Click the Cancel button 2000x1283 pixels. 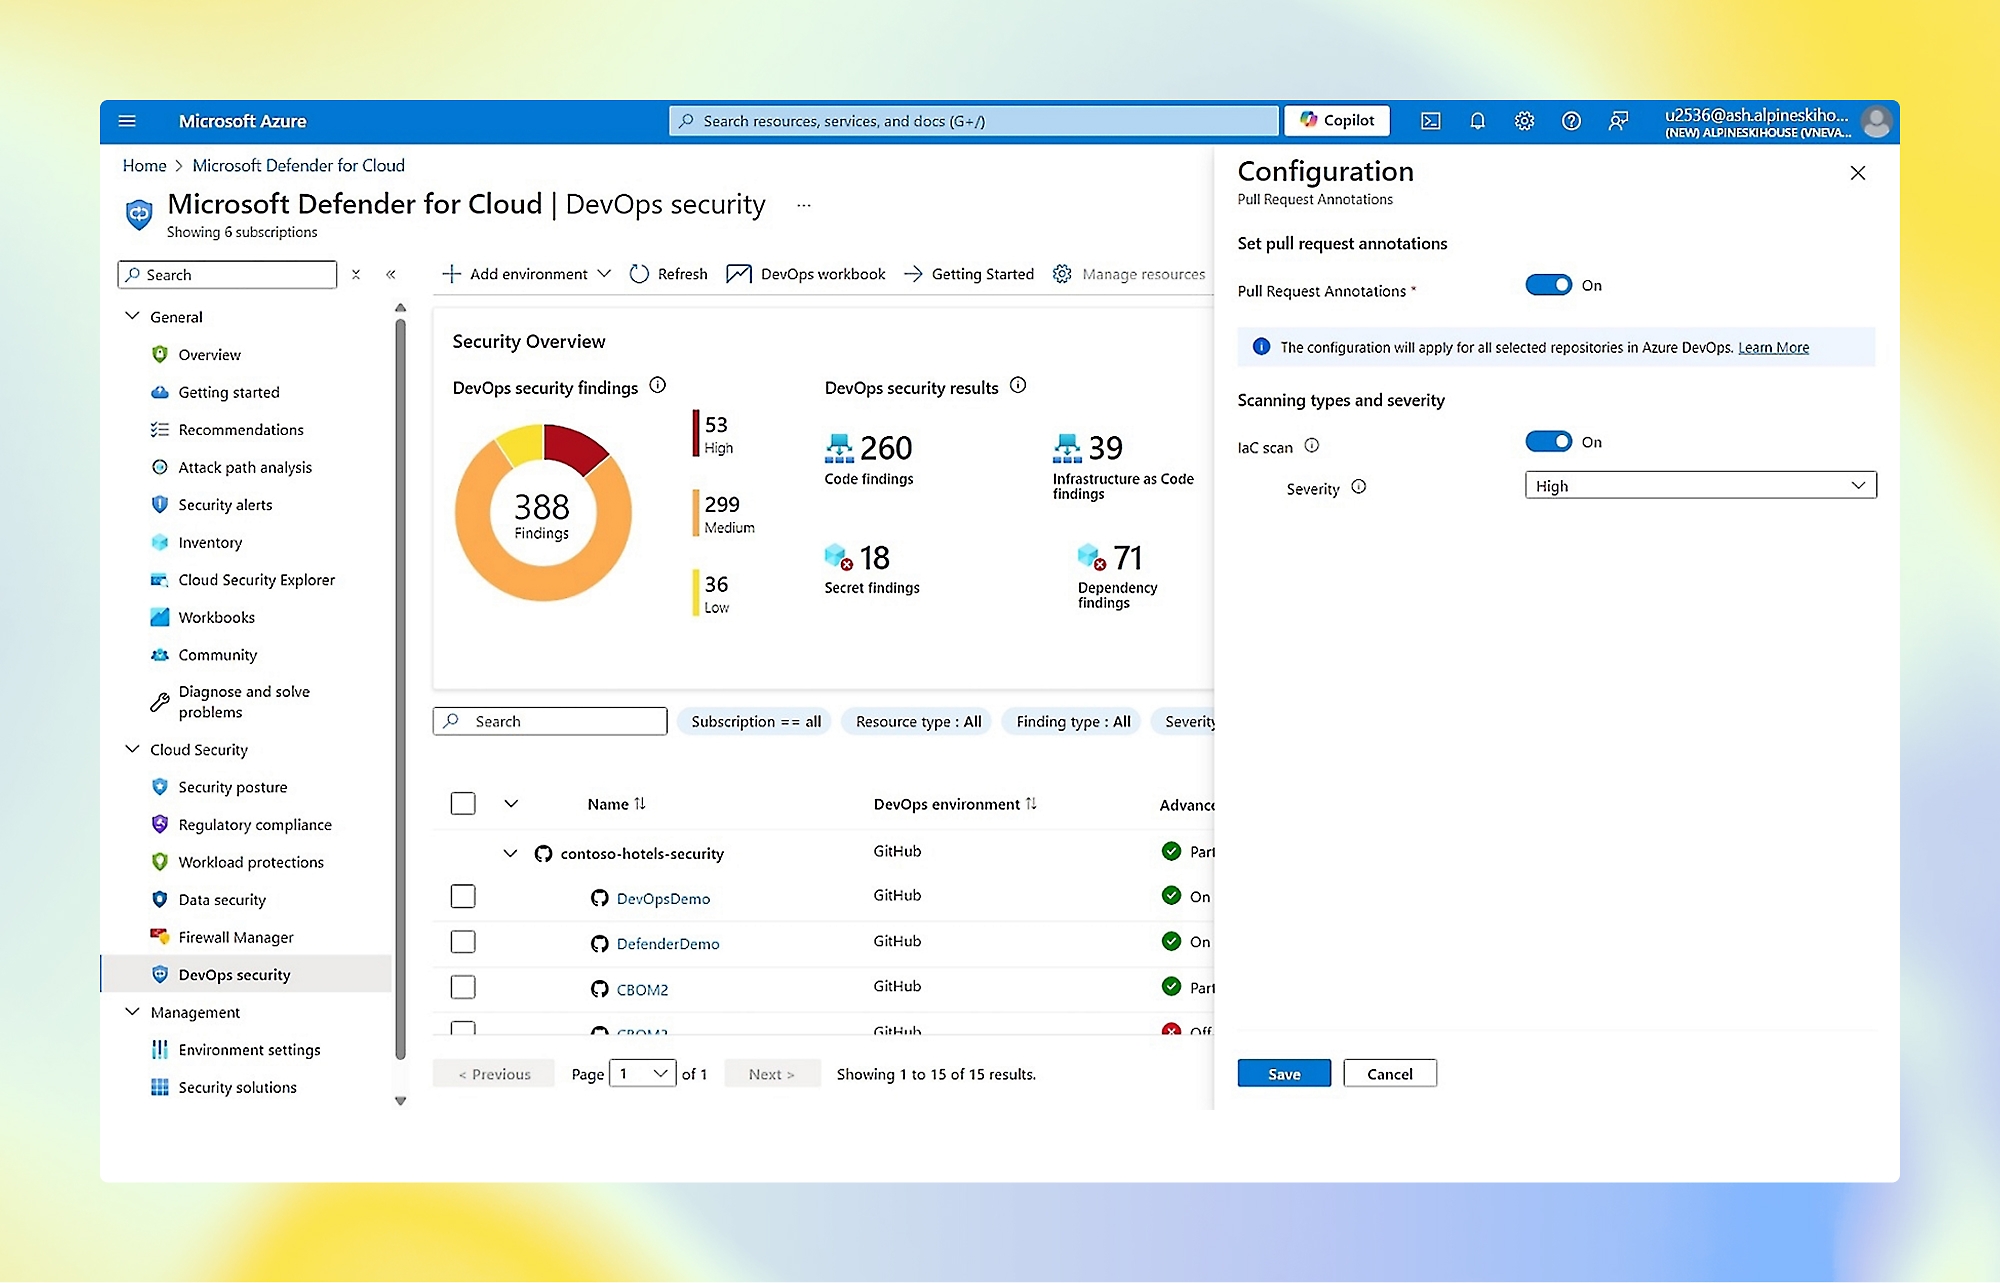pos(1389,1073)
